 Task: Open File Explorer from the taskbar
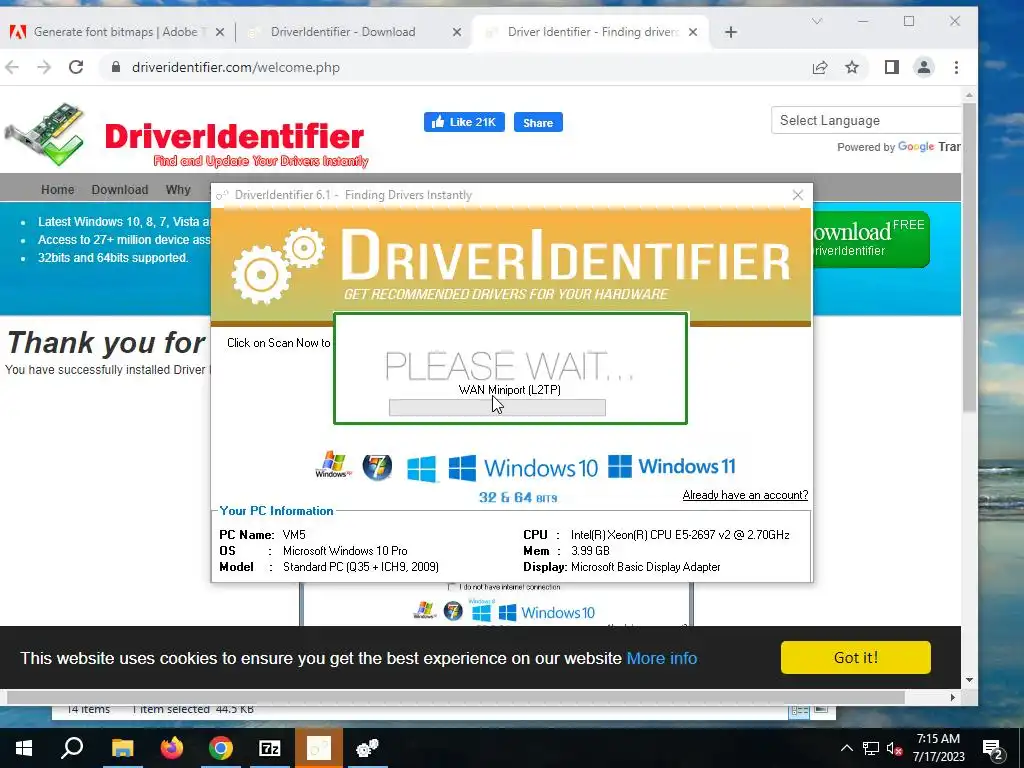coord(122,748)
